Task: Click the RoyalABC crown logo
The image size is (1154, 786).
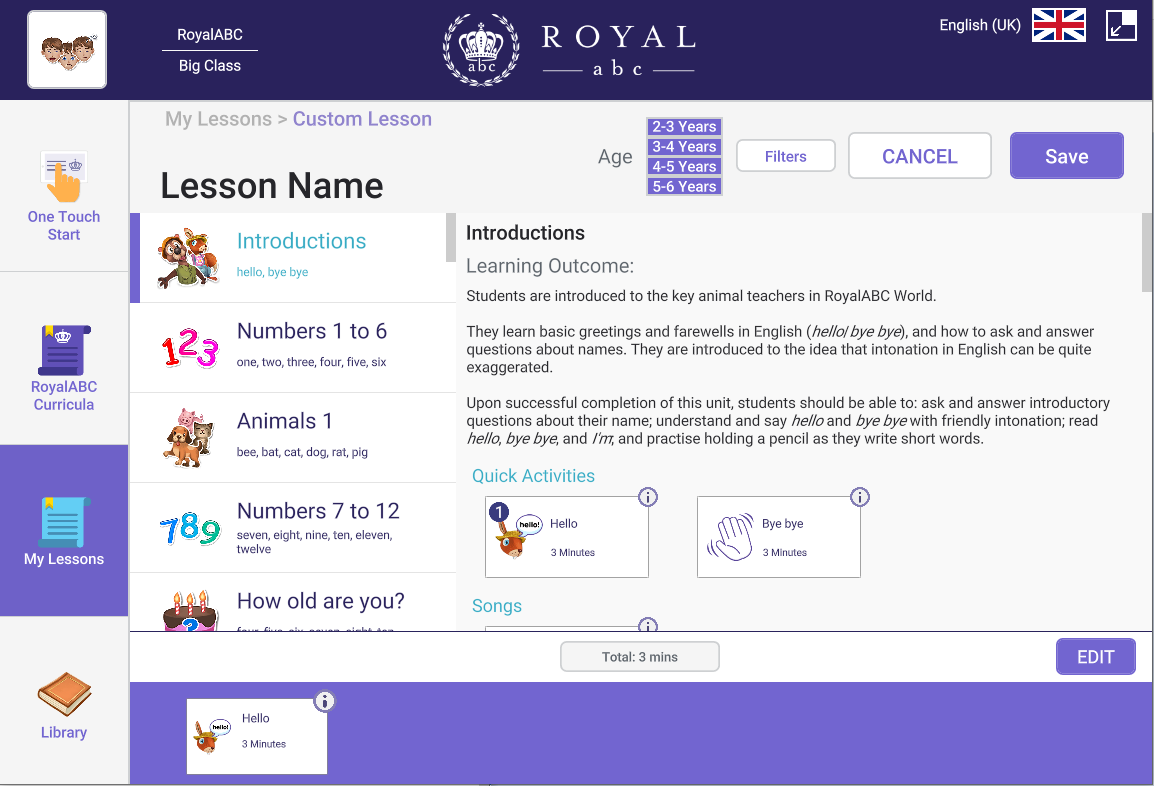Action: coord(481,49)
